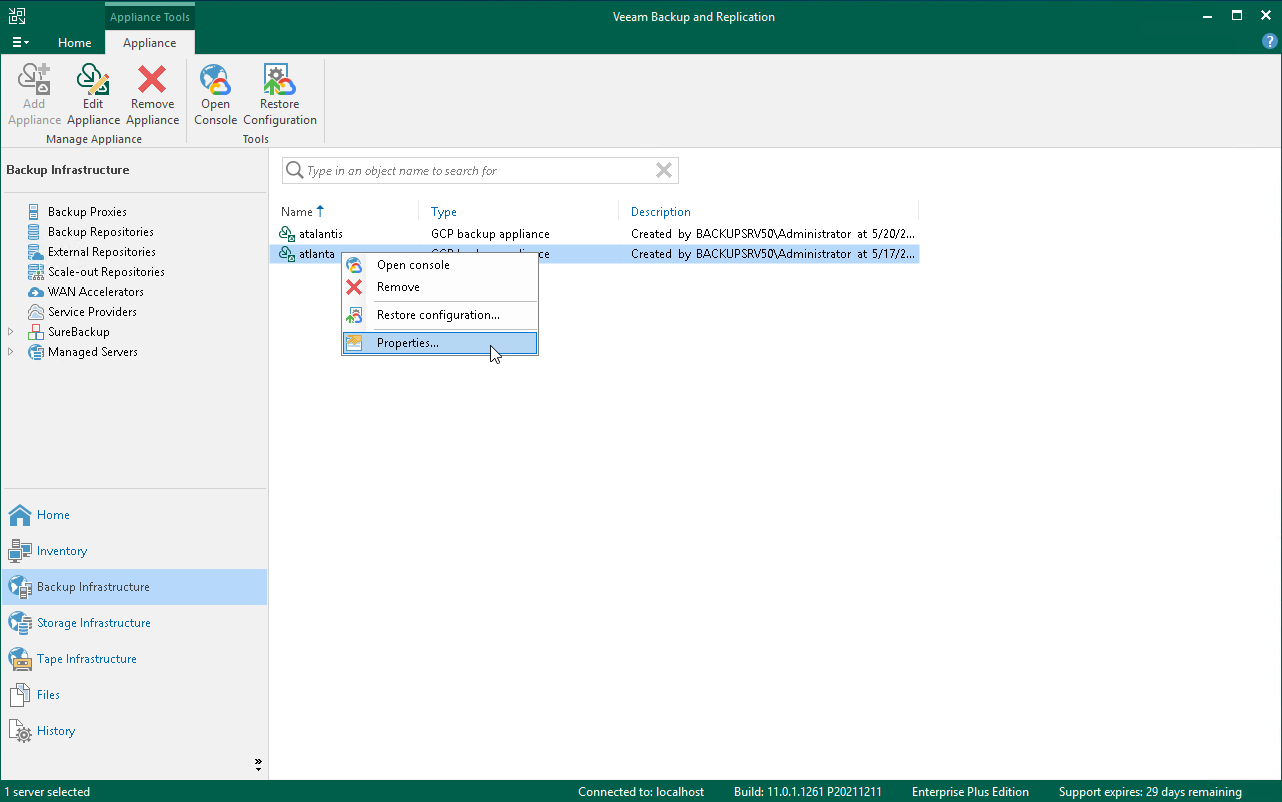
Task: Open the History view
Action: click(134, 731)
